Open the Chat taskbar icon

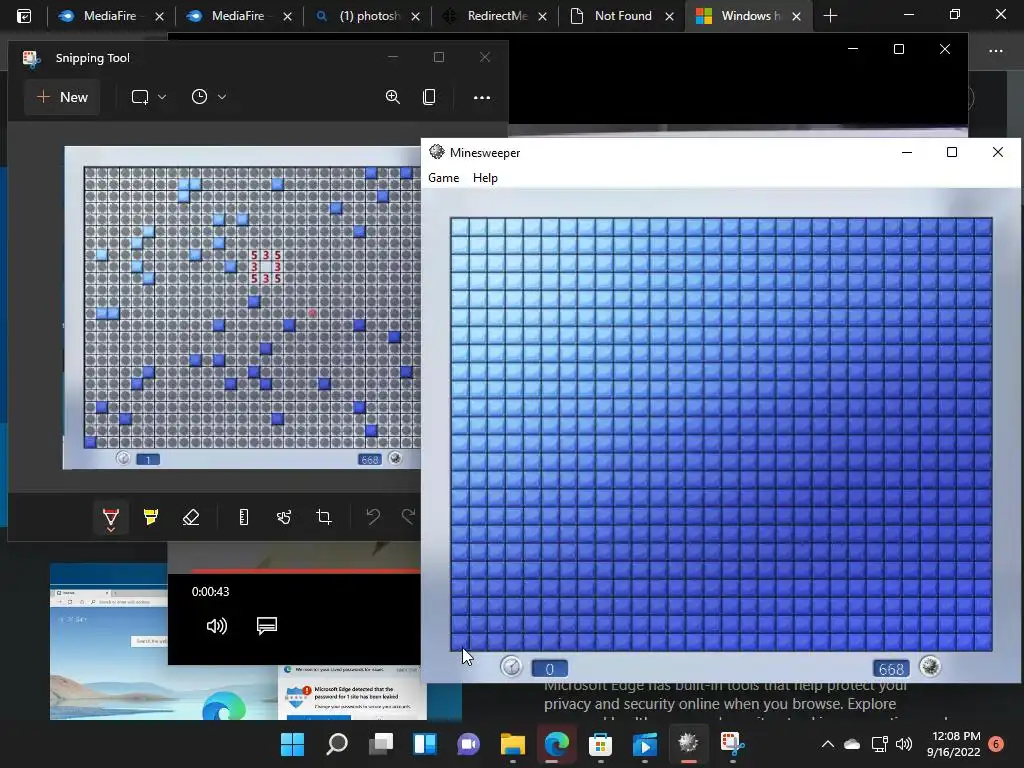coord(468,744)
